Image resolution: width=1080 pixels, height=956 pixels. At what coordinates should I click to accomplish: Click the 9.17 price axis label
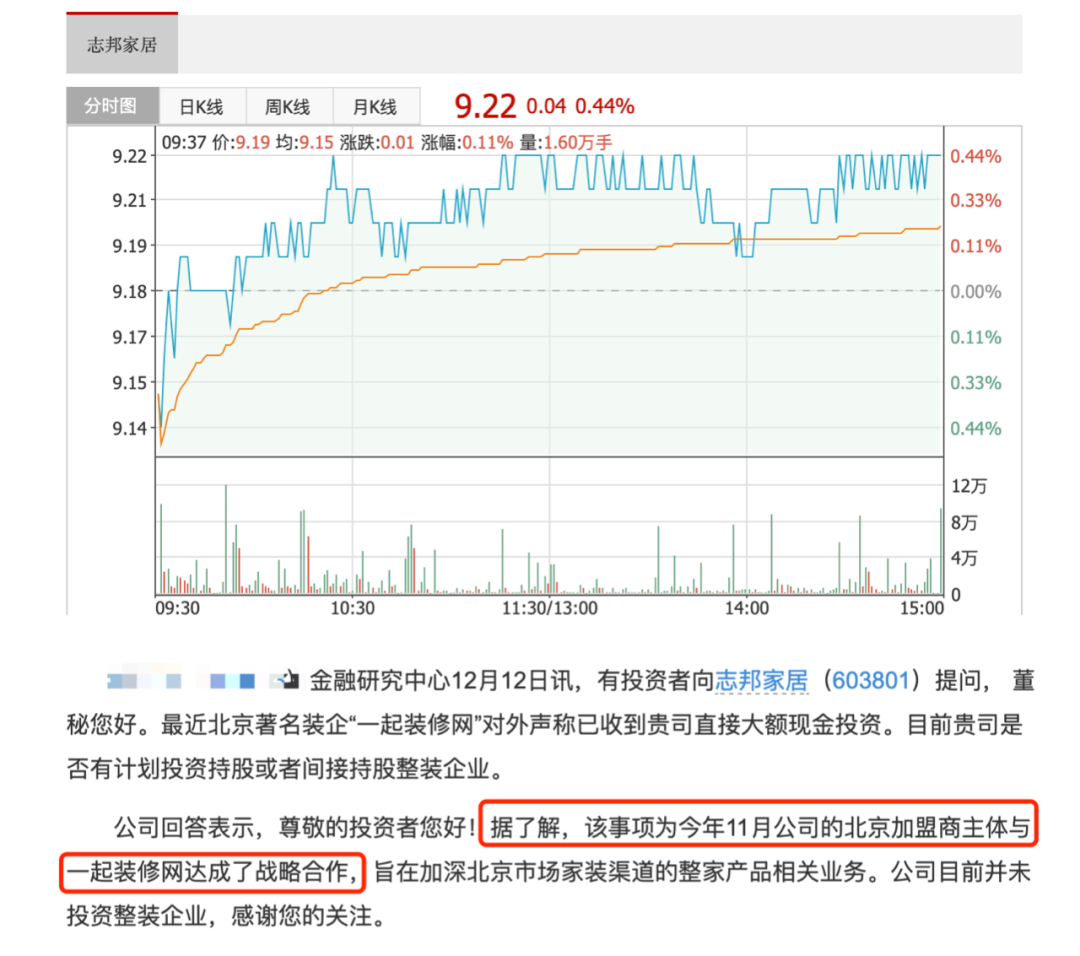coord(129,337)
